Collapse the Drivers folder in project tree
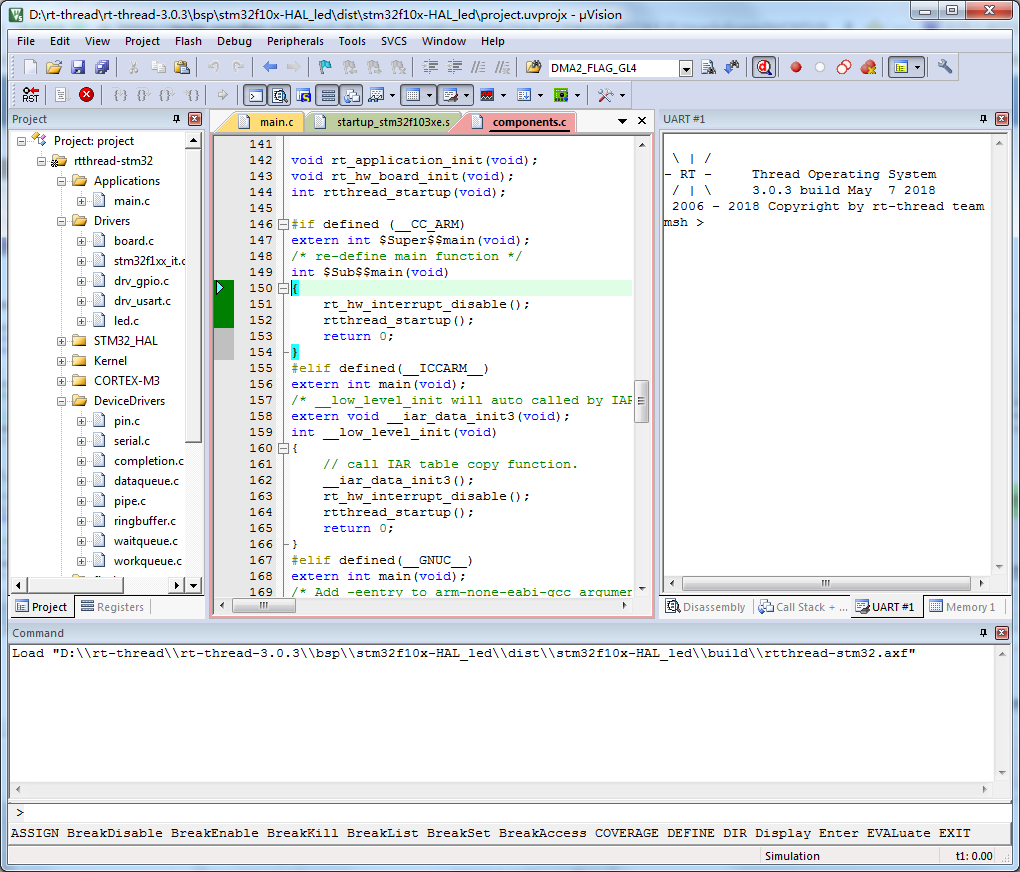 click(62, 221)
